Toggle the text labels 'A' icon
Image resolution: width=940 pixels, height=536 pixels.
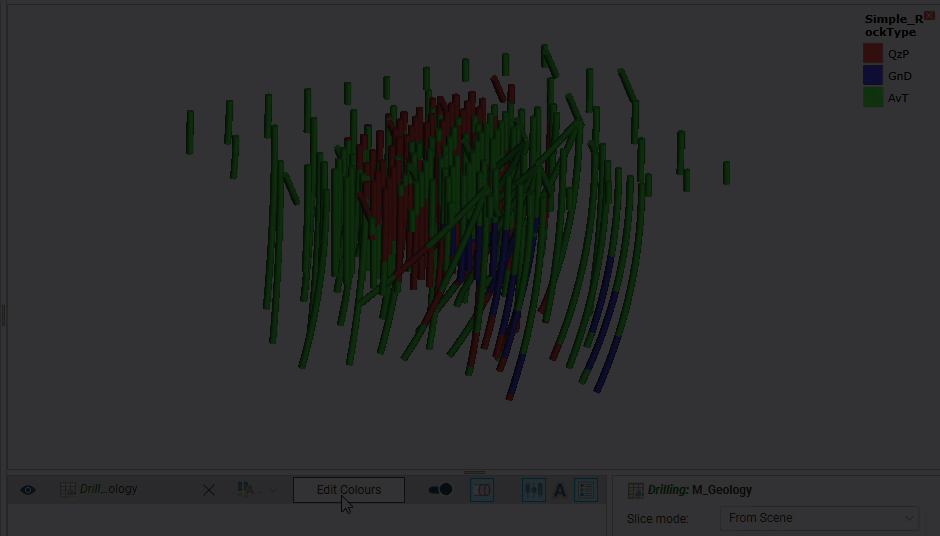(x=560, y=490)
